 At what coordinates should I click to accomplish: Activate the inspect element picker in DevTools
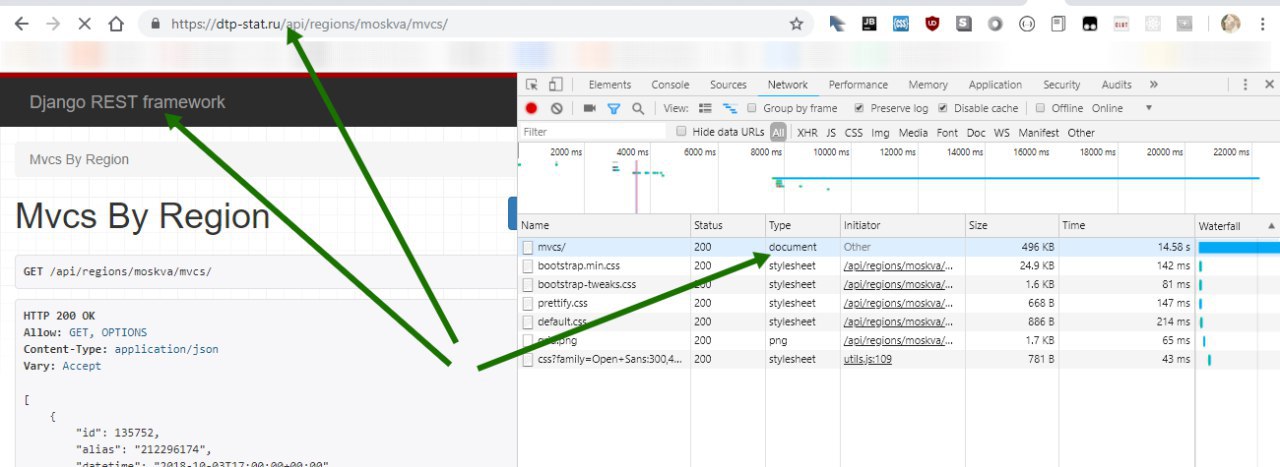532,85
